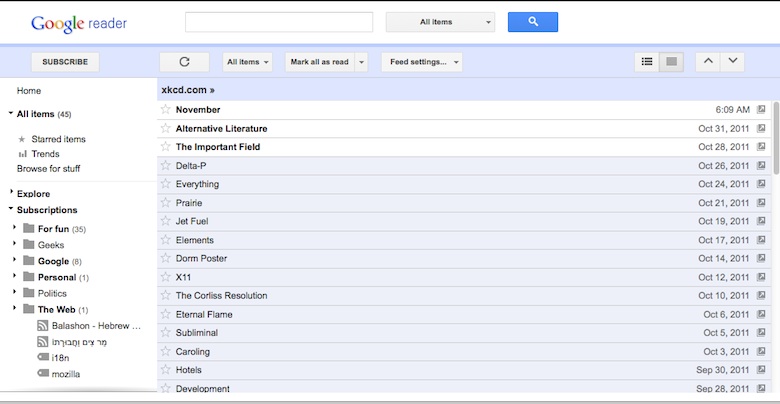Select the Balashon Hebrew feed icon
This screenshot has width=780, height=404.
coord(43,326)
